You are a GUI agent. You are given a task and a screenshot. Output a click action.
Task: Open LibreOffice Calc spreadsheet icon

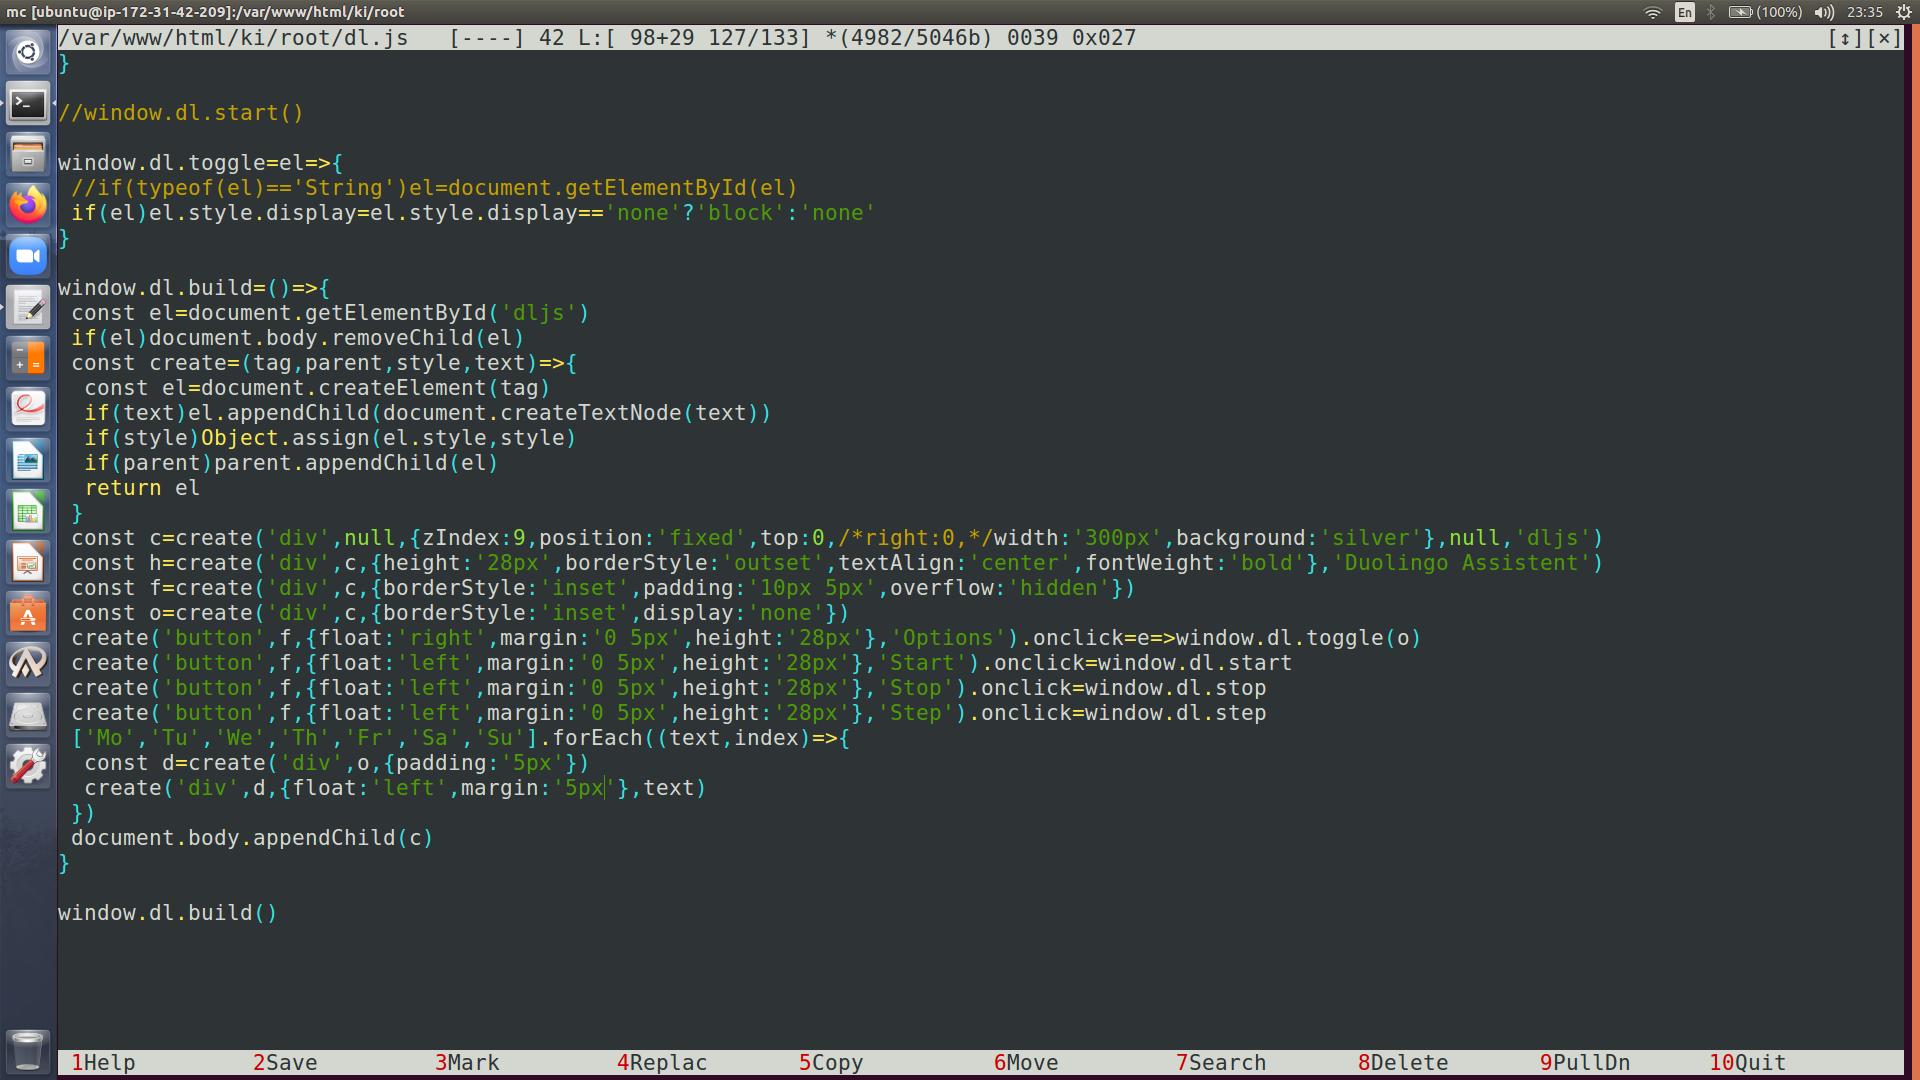pyautogui.click(x=28, y=513)
